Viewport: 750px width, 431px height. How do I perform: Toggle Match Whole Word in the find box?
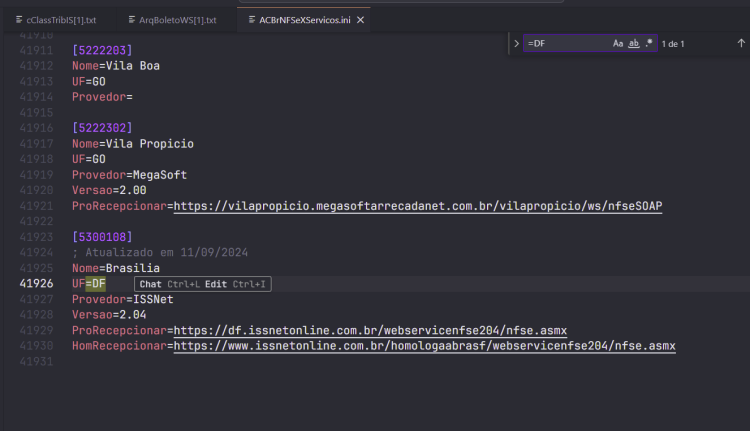pos(634,44)
